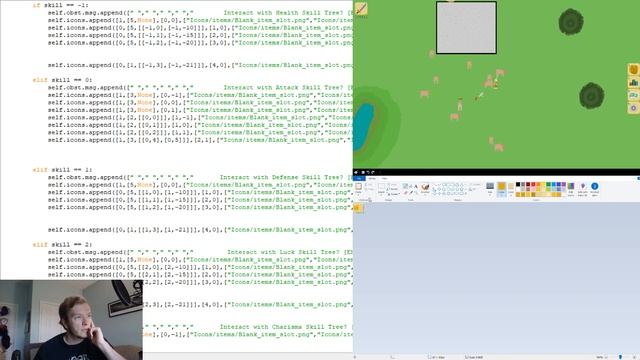Select the Color picker tool in Paint
The width and height of the screenshot is (640, 360).
[411, 193]
